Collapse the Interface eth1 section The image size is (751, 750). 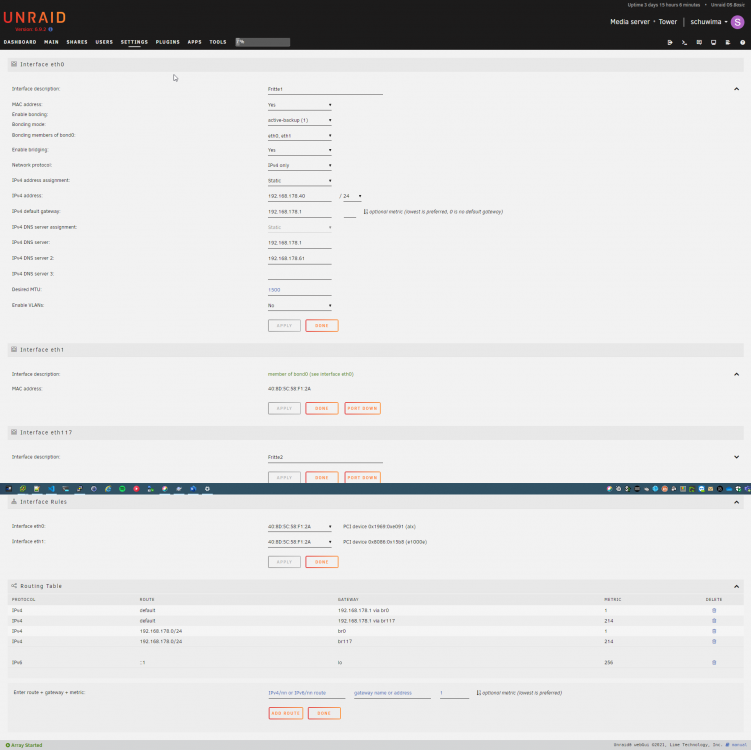point(736,374)
